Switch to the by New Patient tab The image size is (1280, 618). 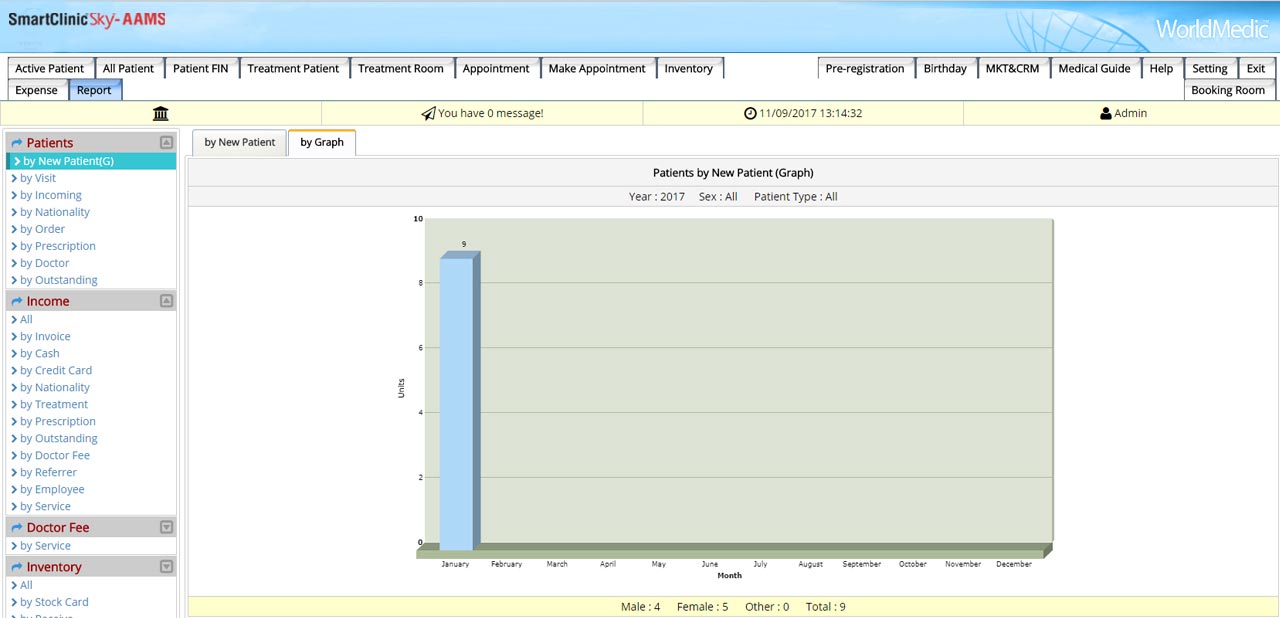(x=239, y=142)
